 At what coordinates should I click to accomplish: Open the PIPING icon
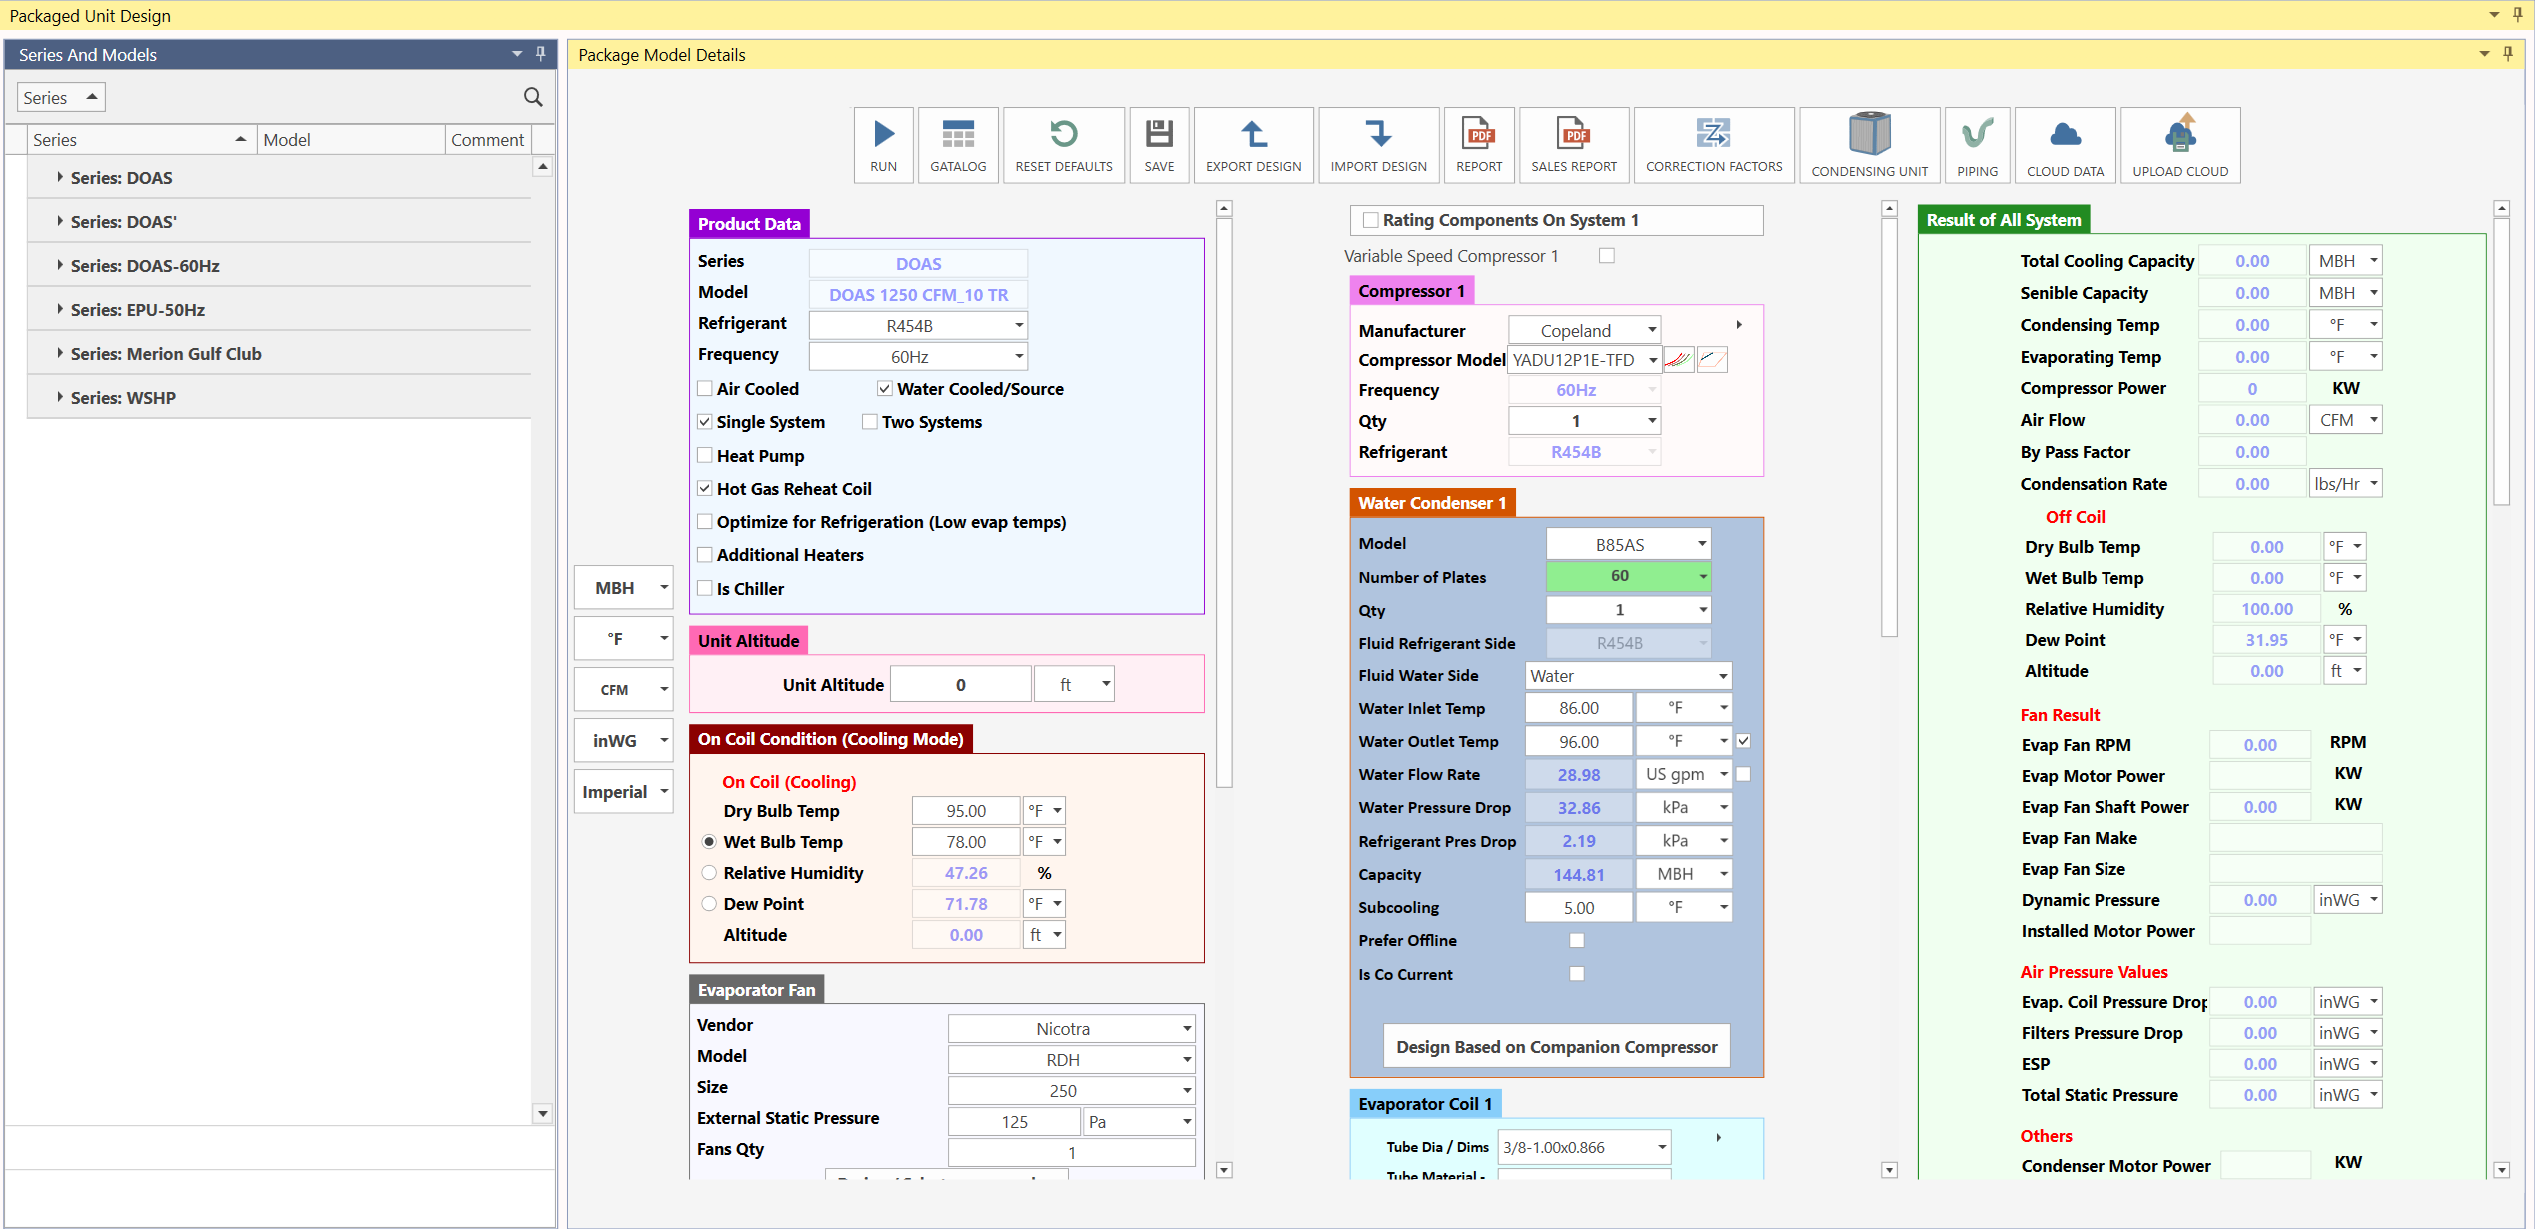(1977, 145)
